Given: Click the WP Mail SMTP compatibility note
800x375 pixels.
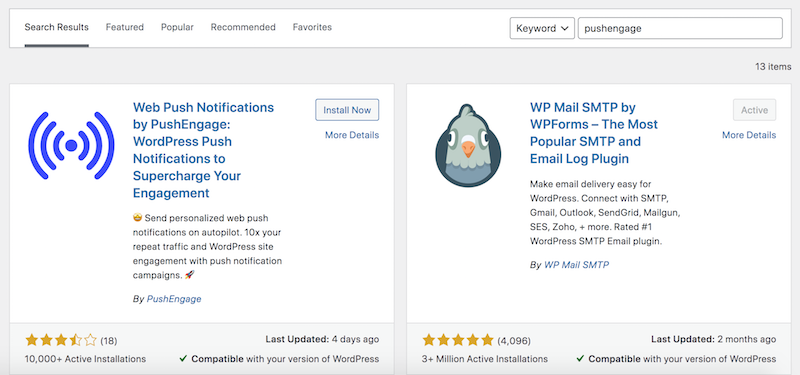Looking at the screenshot, I should (x=676, y=359).
